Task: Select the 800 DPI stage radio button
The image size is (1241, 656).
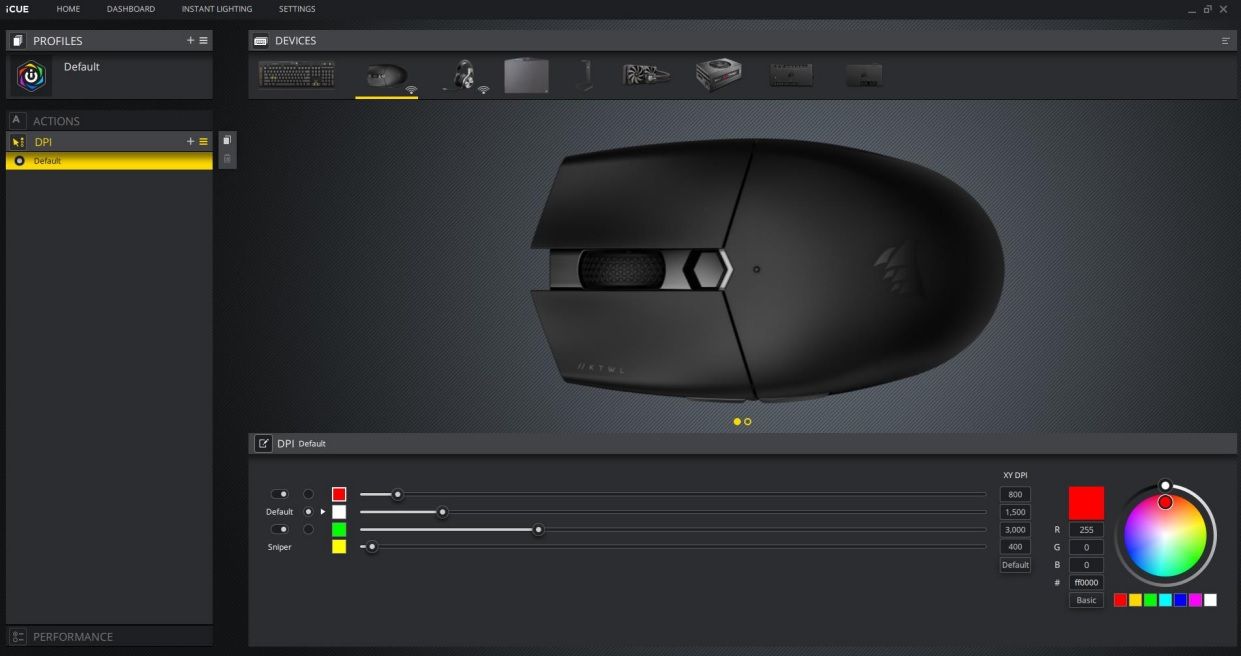Action: (x=308, y=494)
